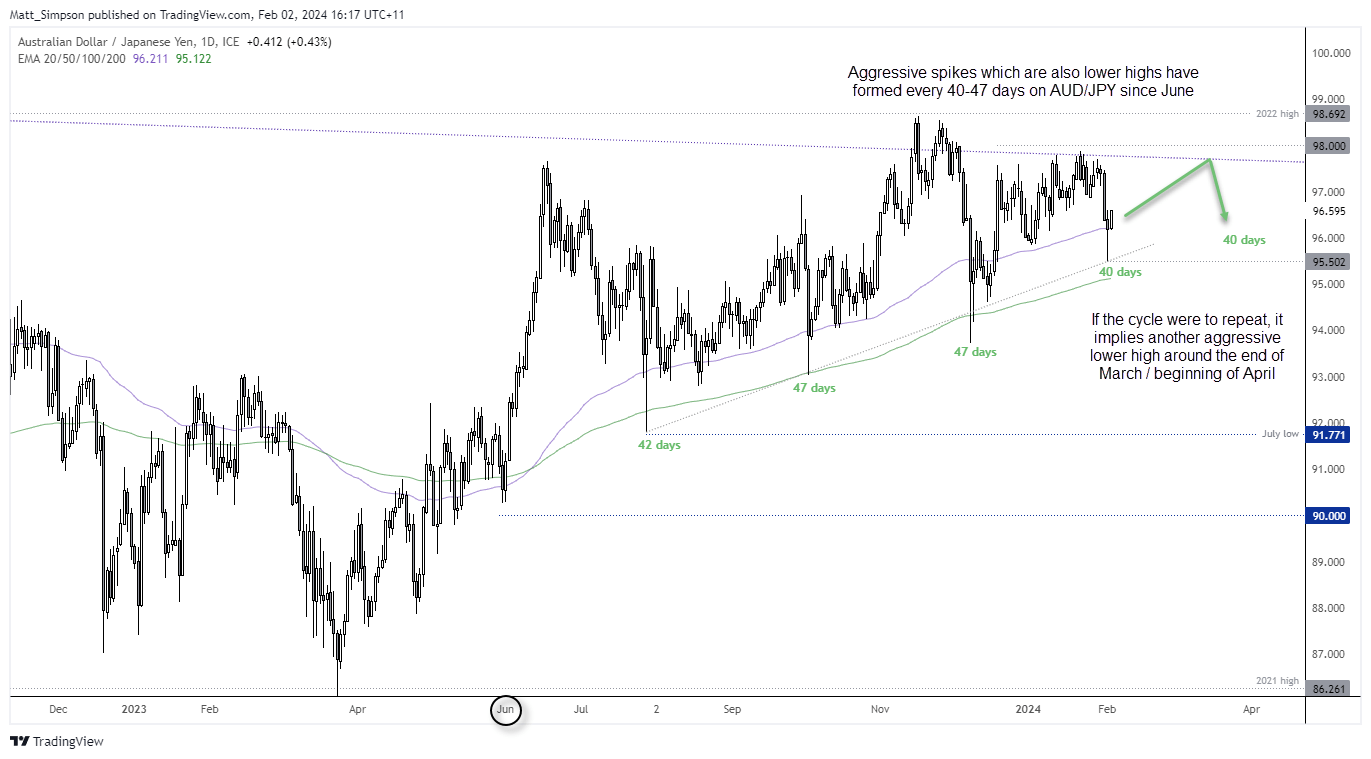Click the 40 days label under the February candle
Viewport: 1371px width, 759px height.
click(1120, 272)
